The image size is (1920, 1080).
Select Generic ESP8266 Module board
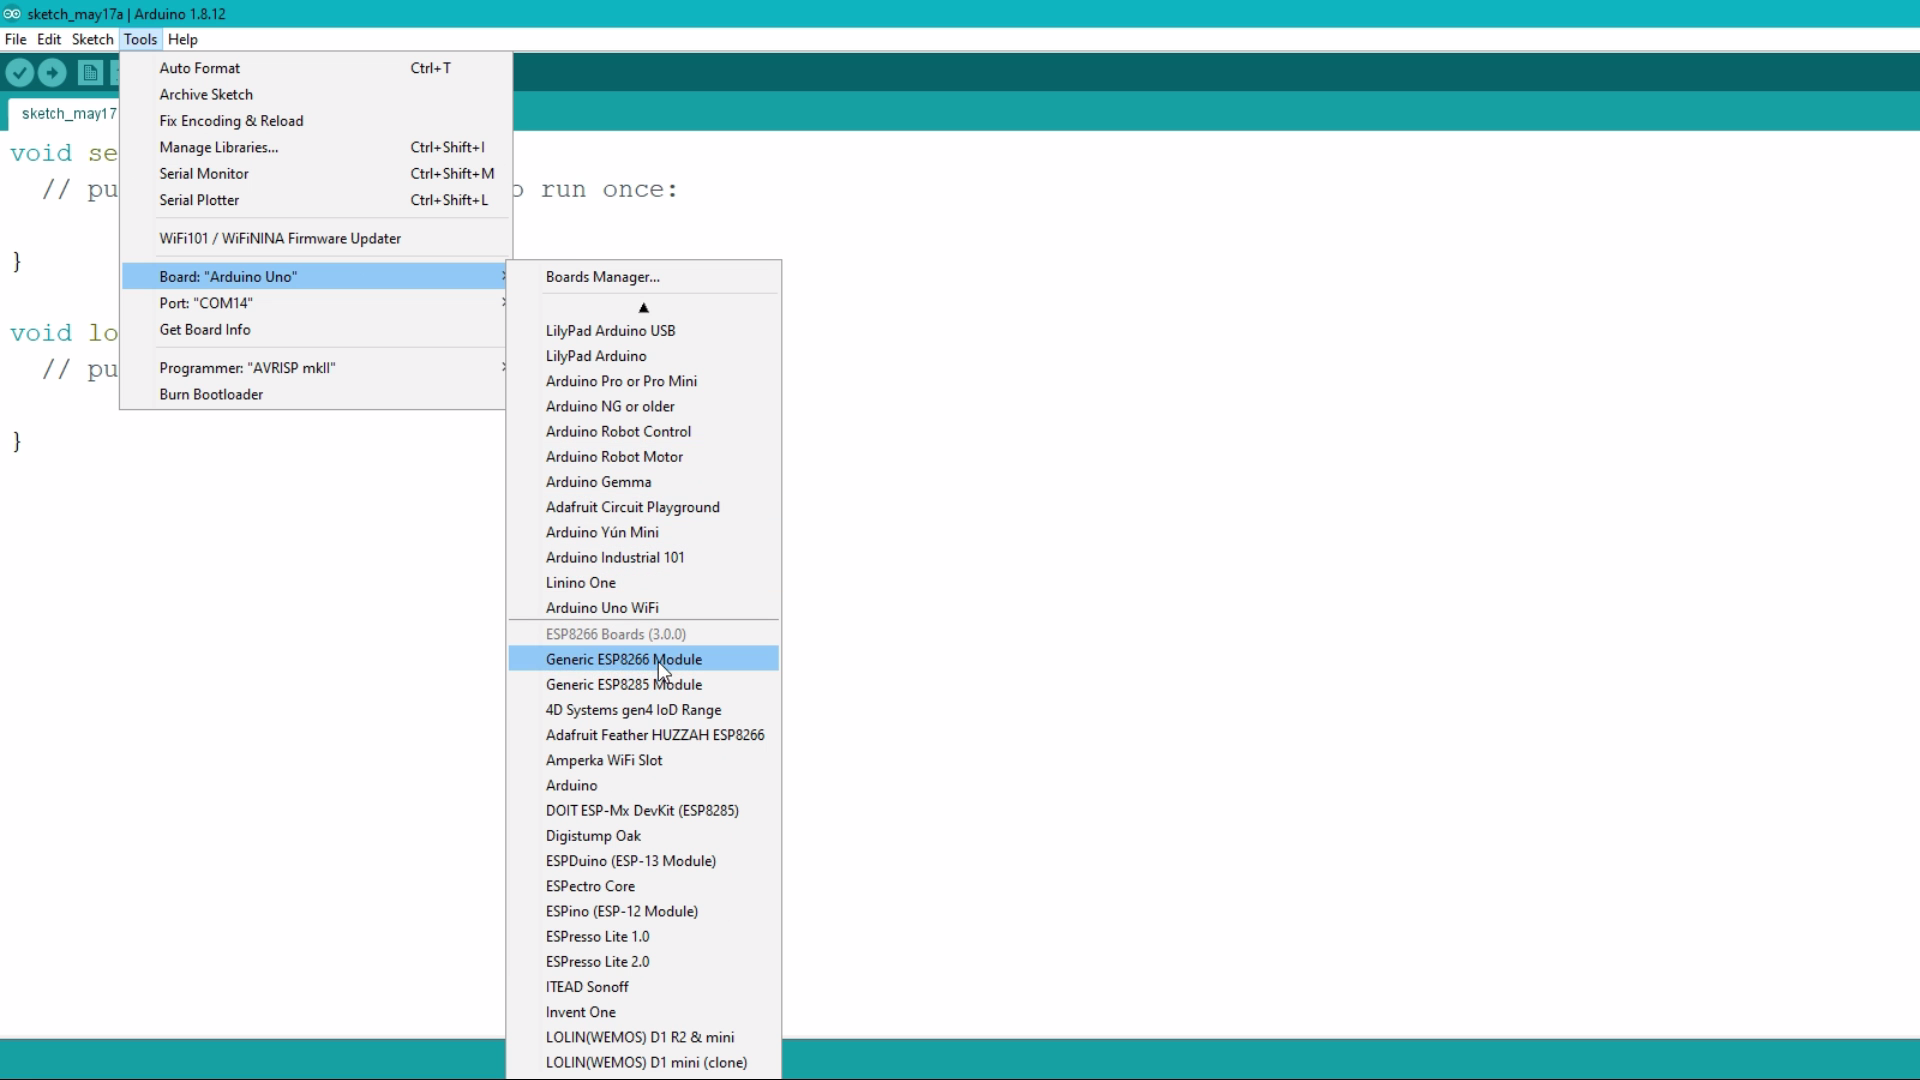click(x=624, y=659)
